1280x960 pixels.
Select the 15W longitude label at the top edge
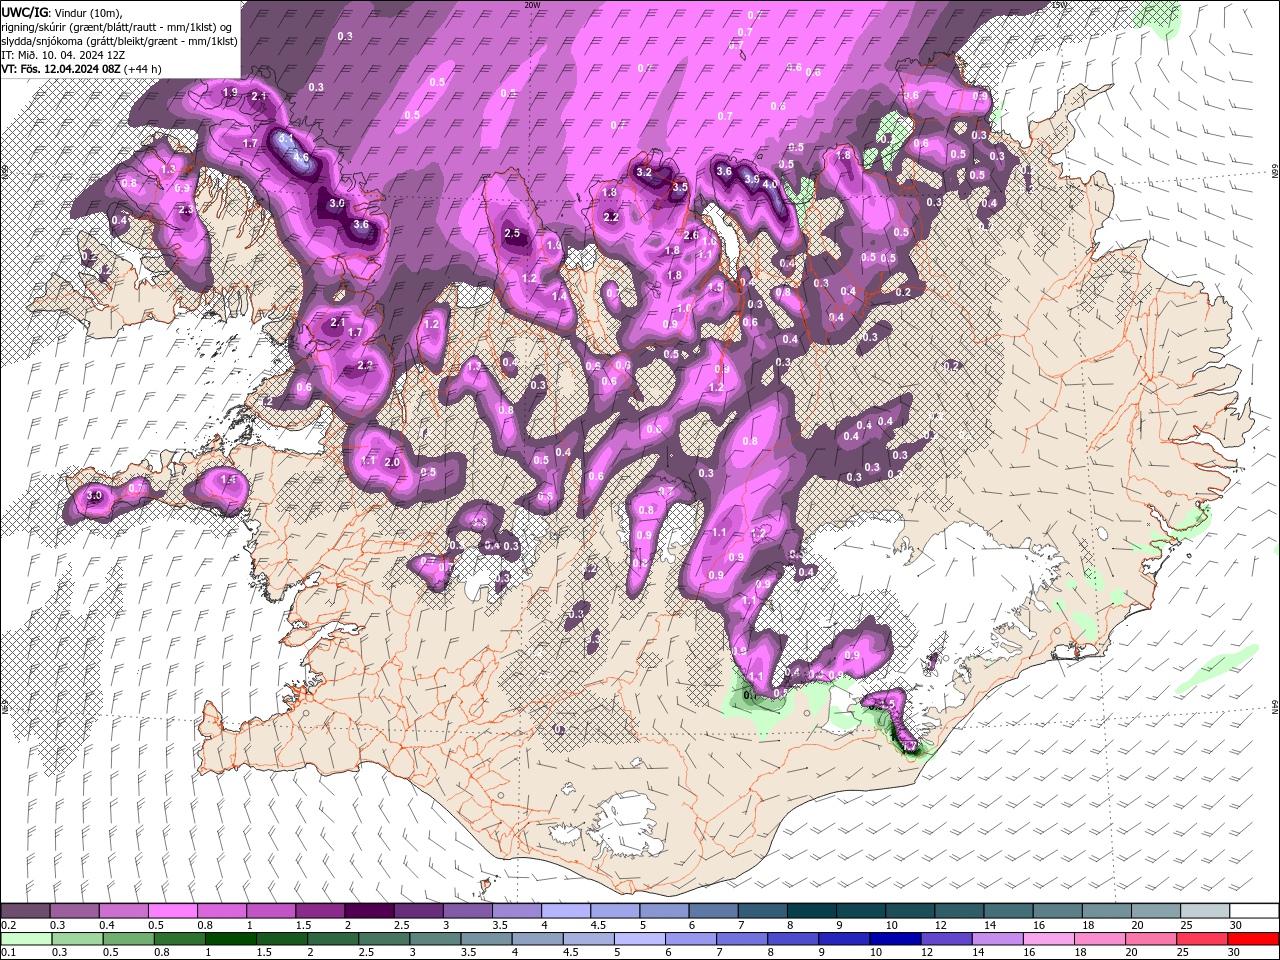(x=1061, y=5)
